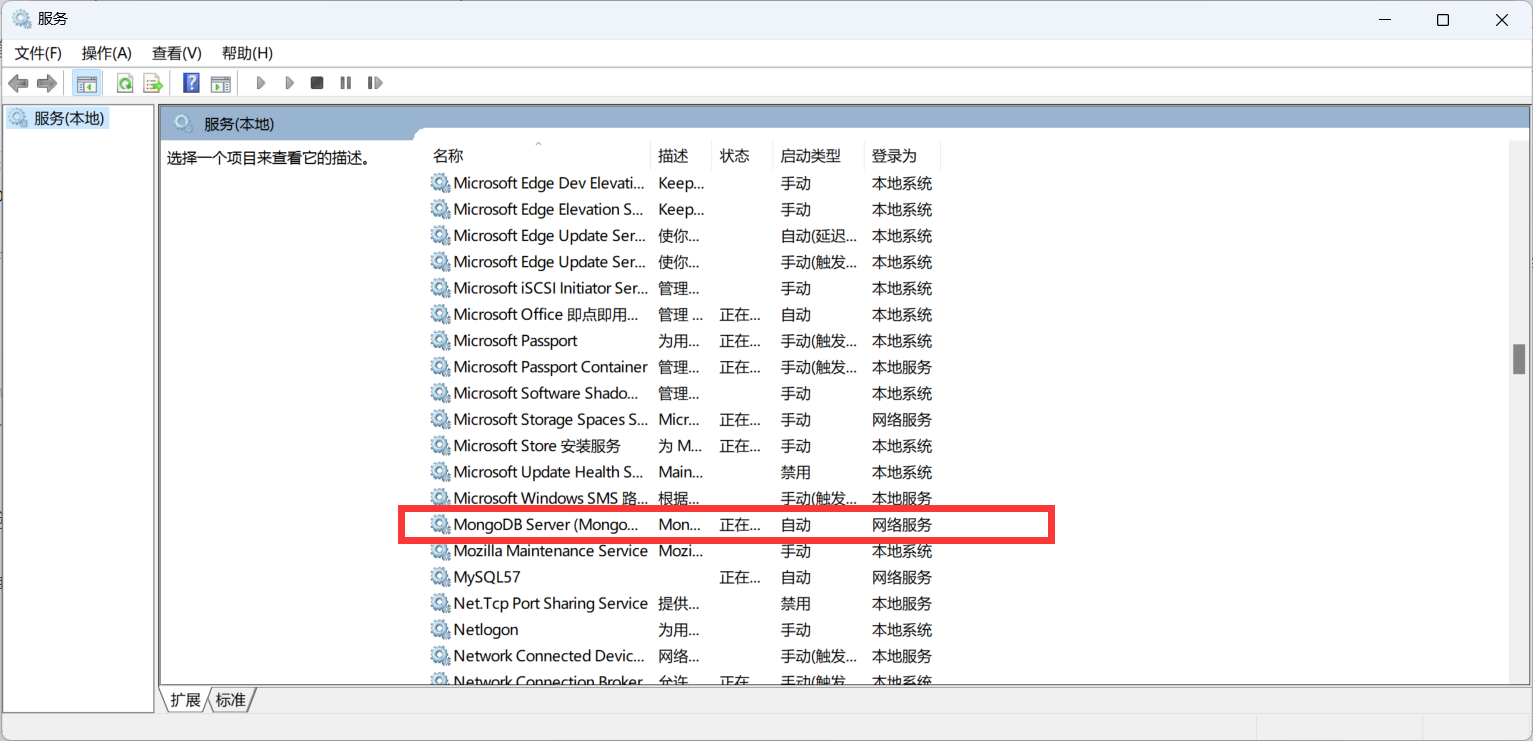The height and width of the screenshot is (741, 1533).
Task: Click gear icon of Microsoft Store 安装服务
Action: click(440, 445)
